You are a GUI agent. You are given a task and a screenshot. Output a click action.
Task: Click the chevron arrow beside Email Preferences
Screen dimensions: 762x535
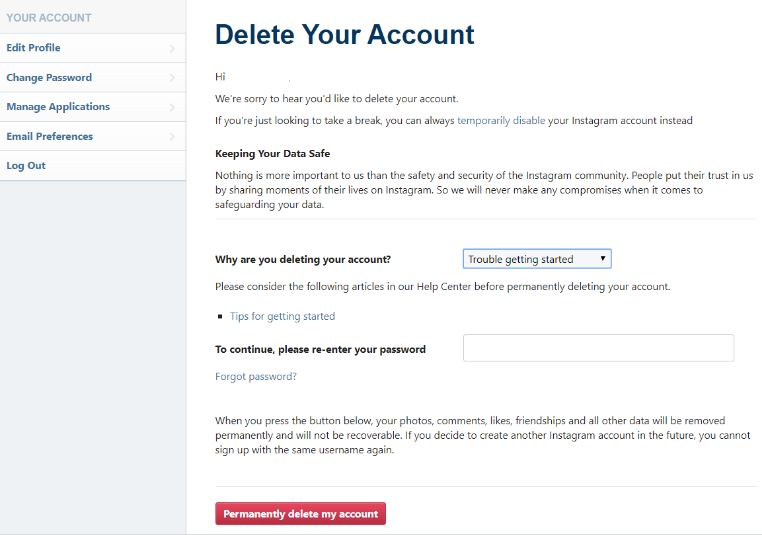pos(172,136)
